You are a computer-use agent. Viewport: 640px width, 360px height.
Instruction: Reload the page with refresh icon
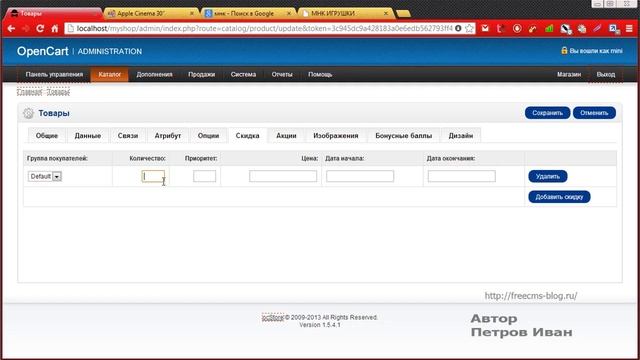[x=40, y=29]
